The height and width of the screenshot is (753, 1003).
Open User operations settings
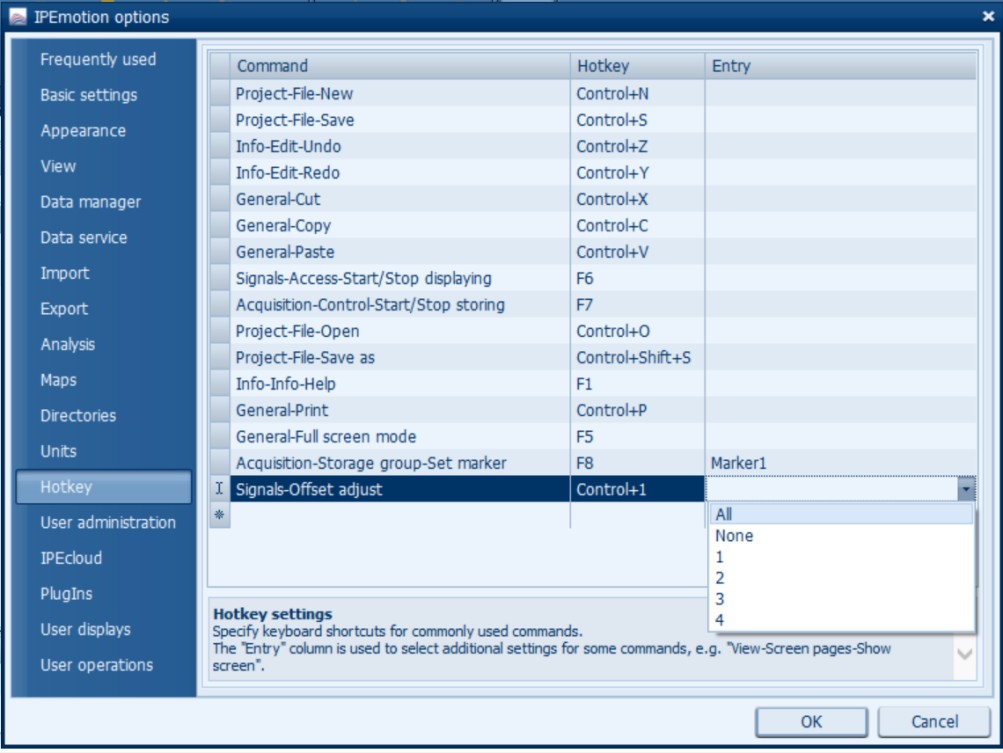(97, 665)
